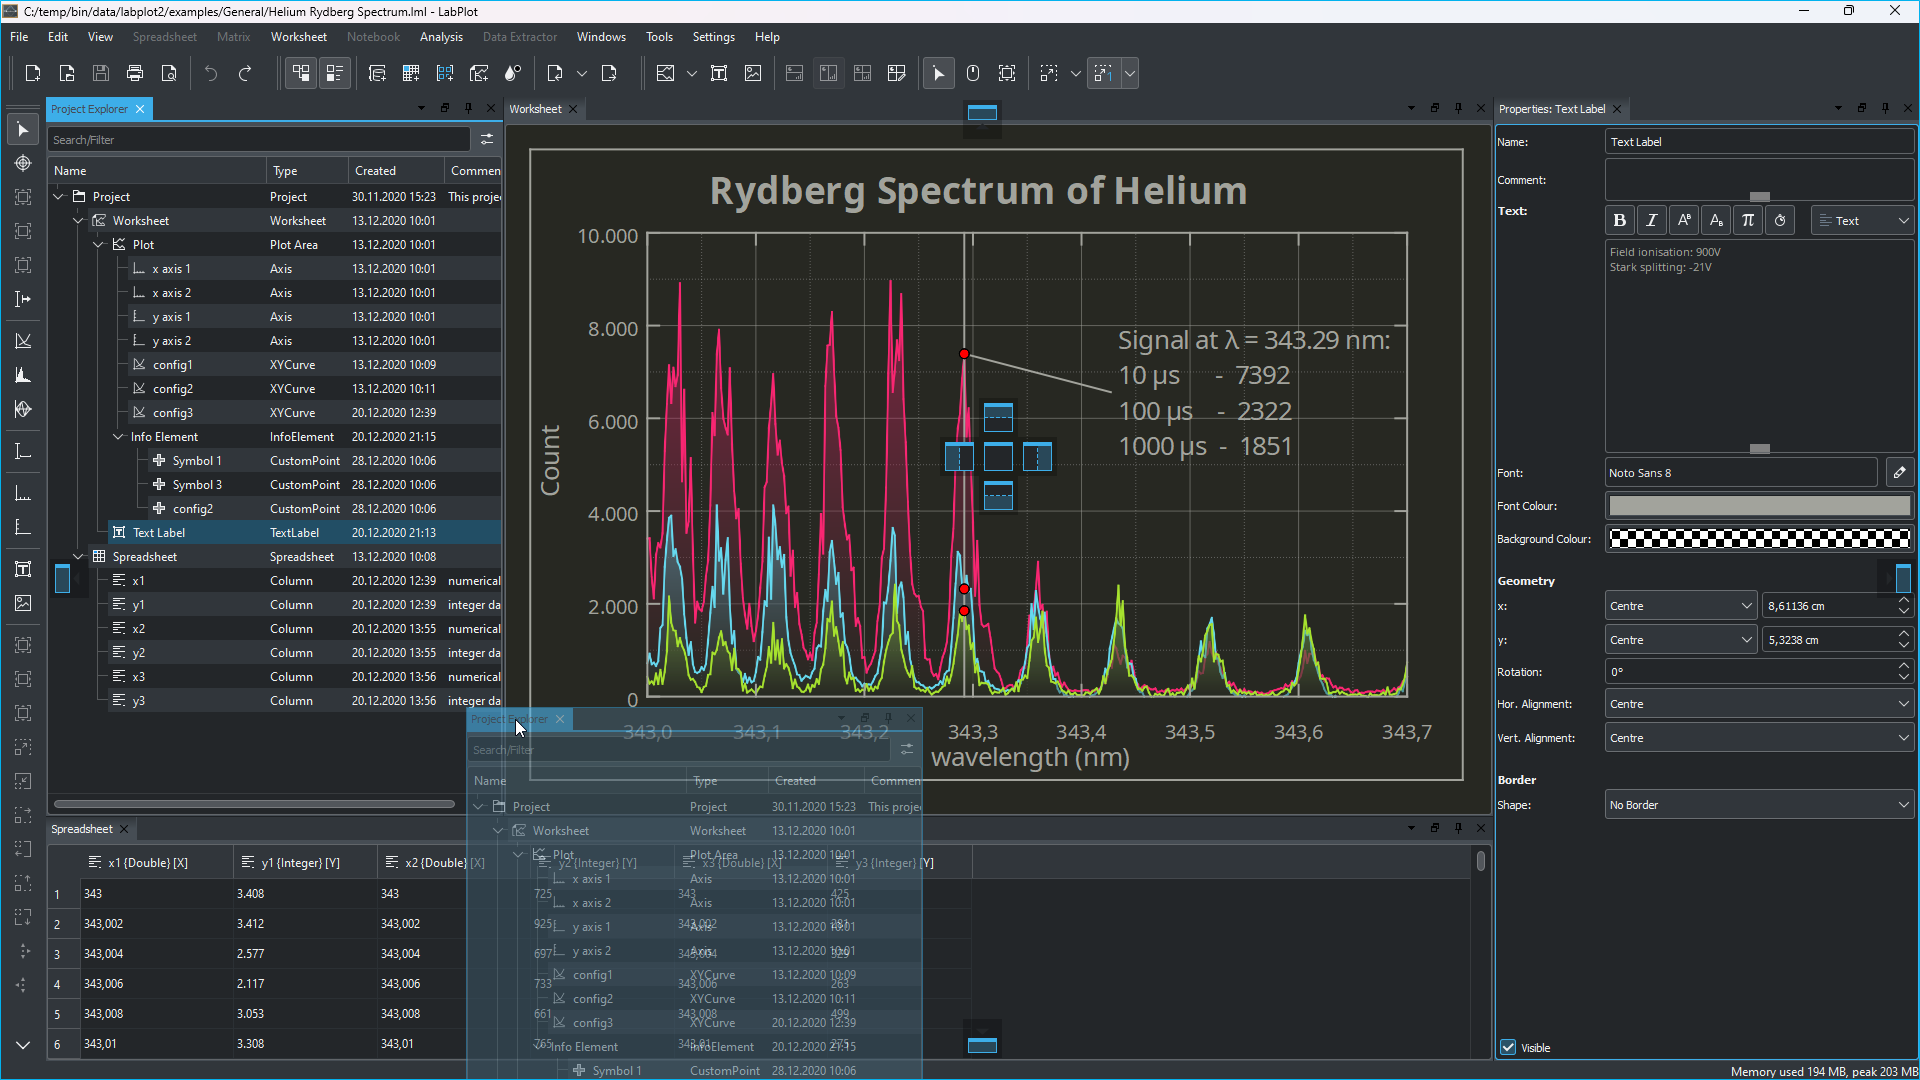Toggle bold text formatting button
The width and height of the screenshot is (1920, 1080).
(x=1620, y=221)
